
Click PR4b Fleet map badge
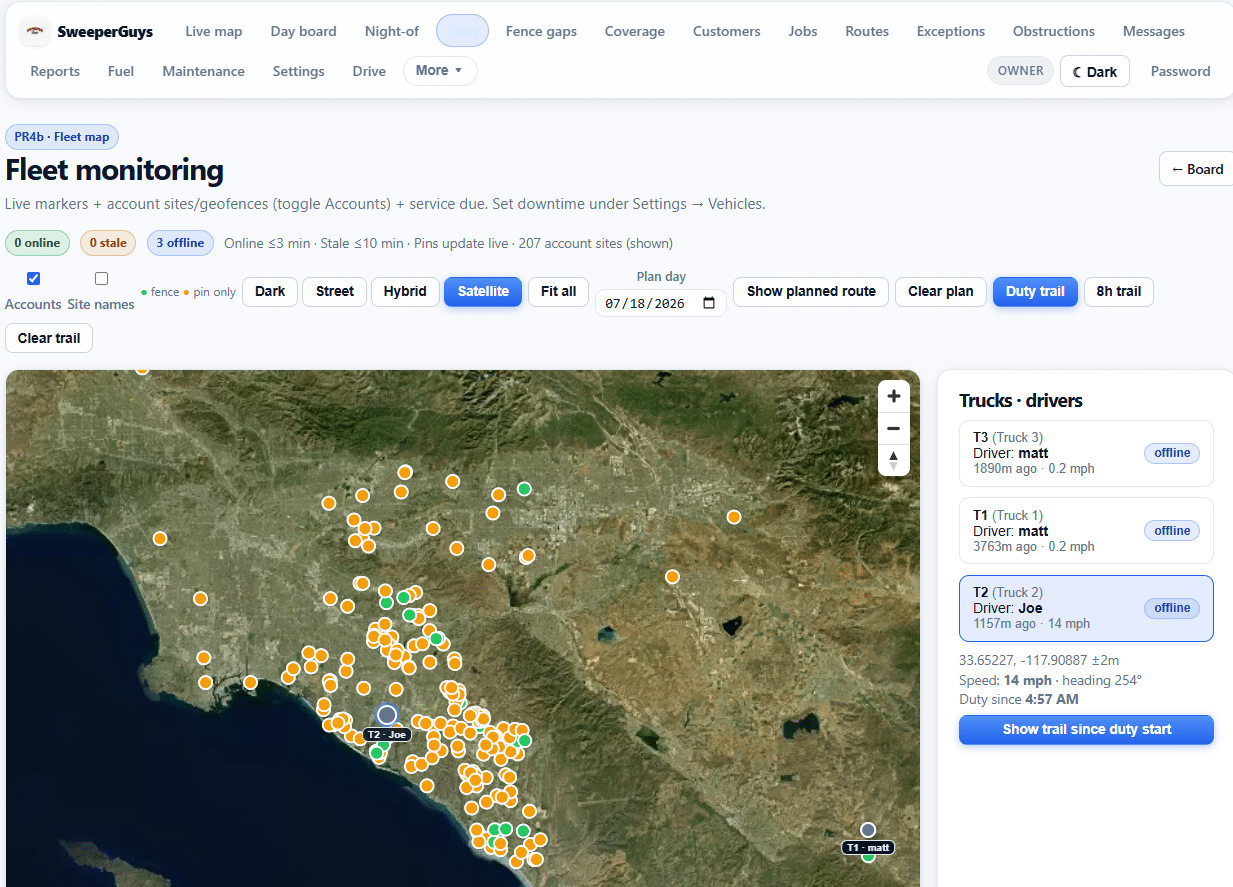tap(62, 137)
